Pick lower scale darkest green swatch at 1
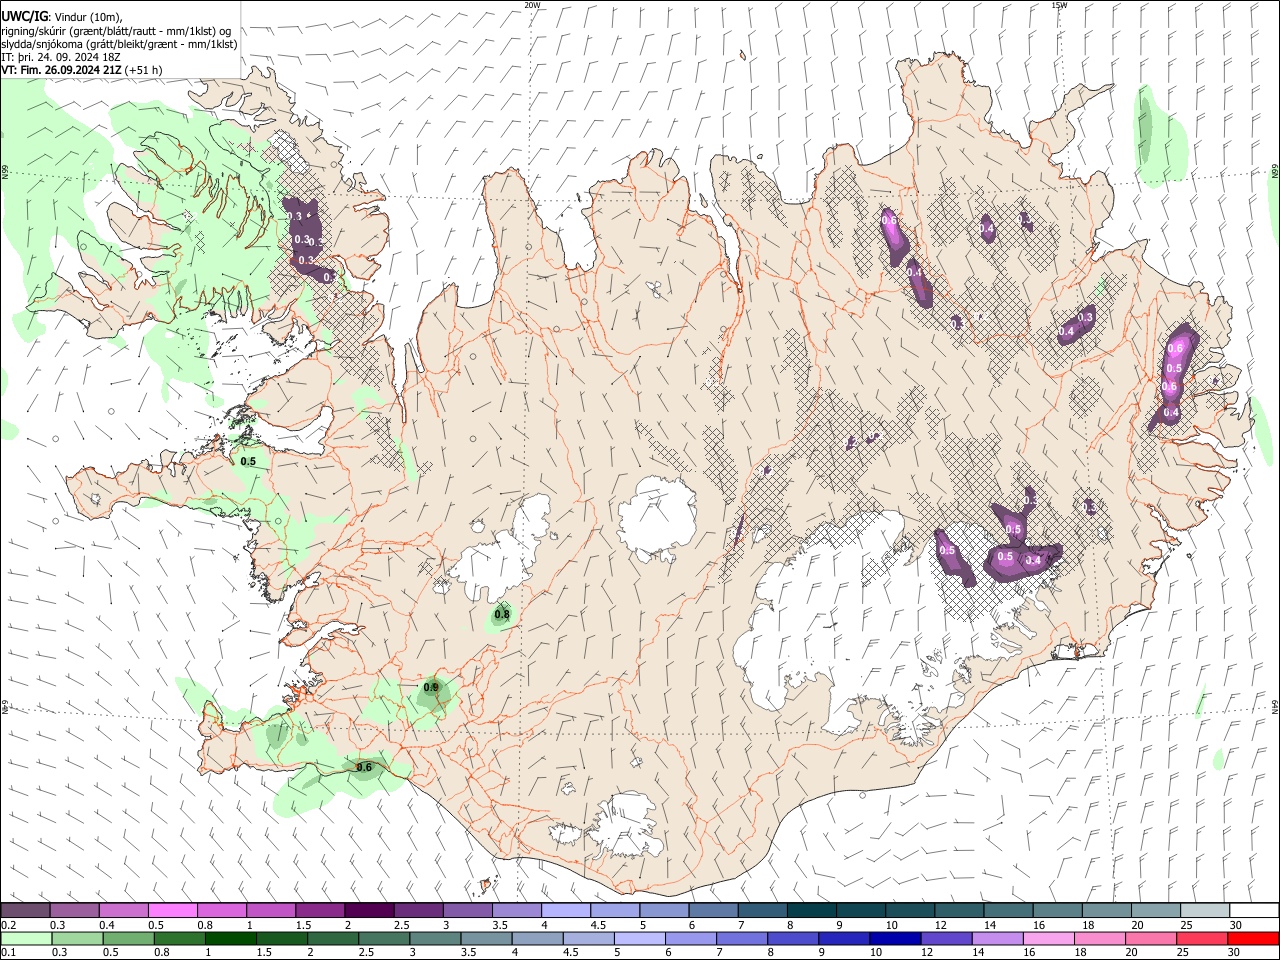This screenshot has width=1280, height=960. (230, 938)
